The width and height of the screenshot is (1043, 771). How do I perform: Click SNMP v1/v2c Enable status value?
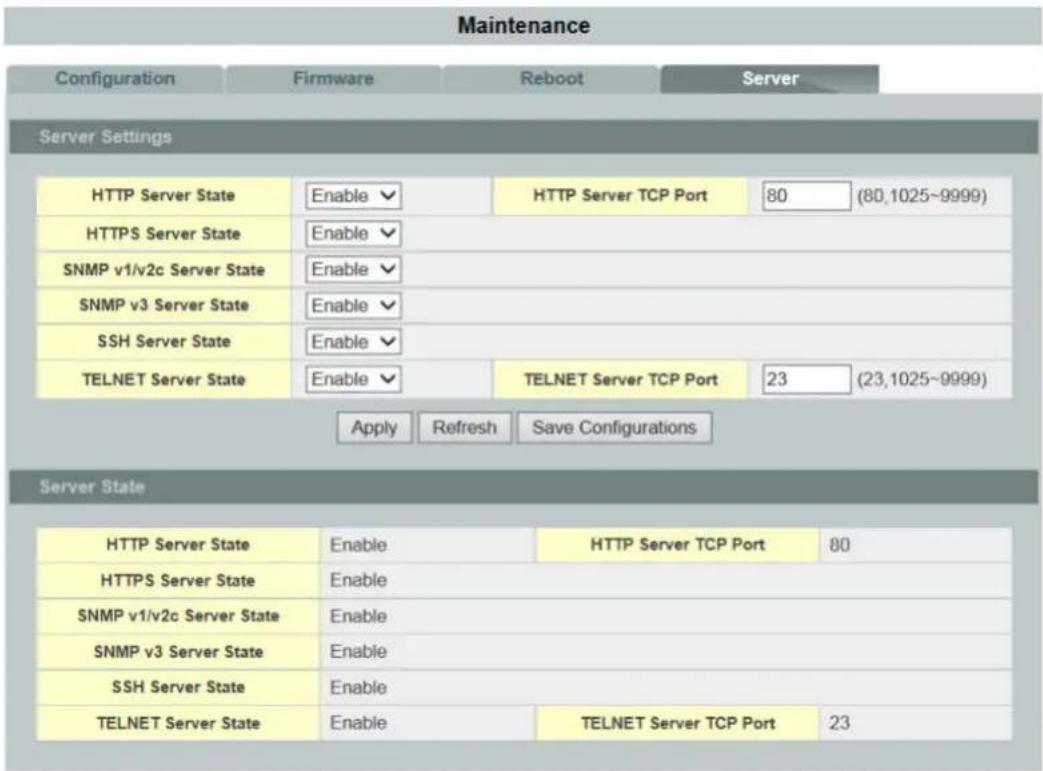359,616
